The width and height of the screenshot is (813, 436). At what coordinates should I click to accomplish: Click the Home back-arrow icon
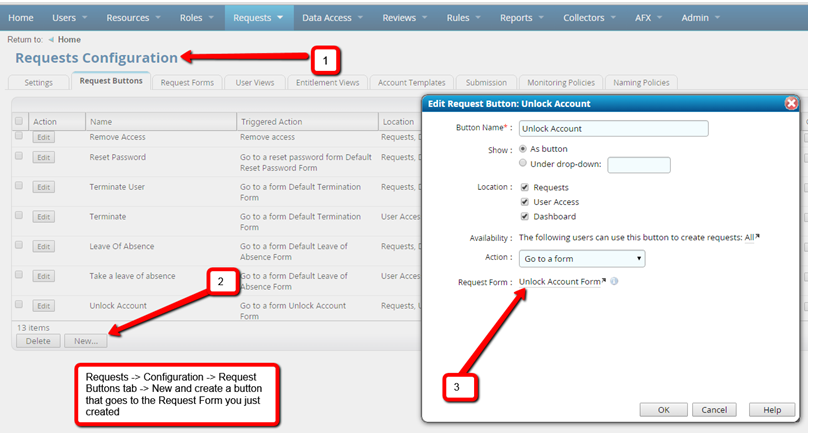[51, 40]
